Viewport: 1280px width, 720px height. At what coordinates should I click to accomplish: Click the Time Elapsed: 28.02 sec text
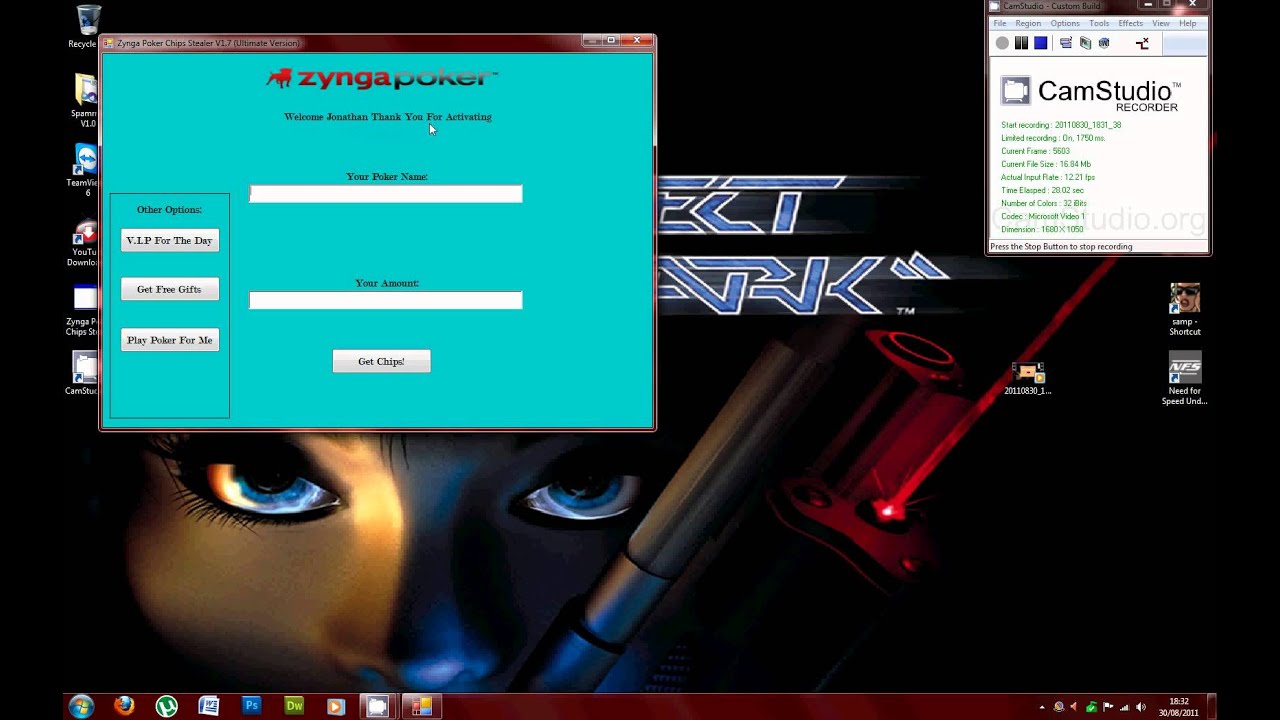(x=1042, y=190)
